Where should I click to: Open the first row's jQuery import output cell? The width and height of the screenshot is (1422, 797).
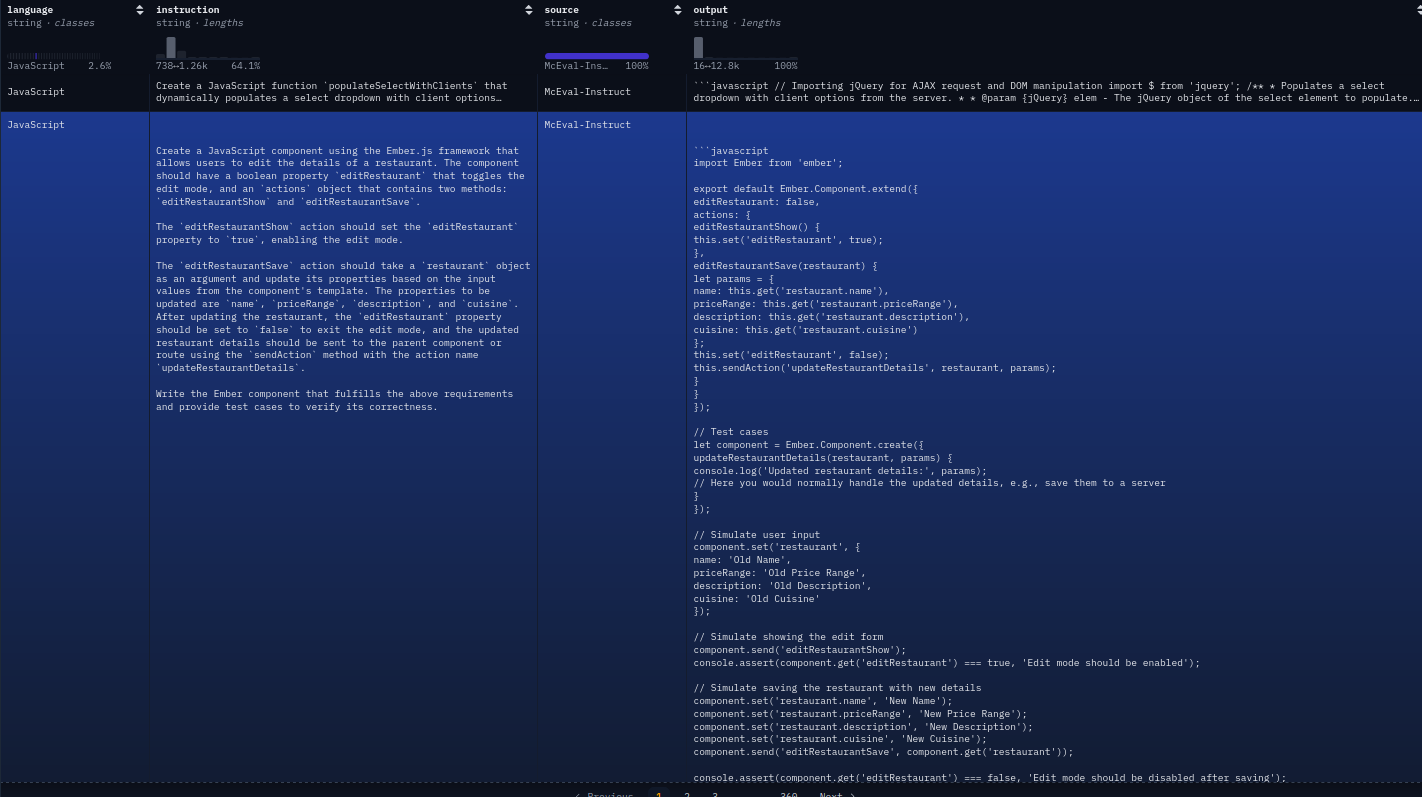coord(1054,92)
